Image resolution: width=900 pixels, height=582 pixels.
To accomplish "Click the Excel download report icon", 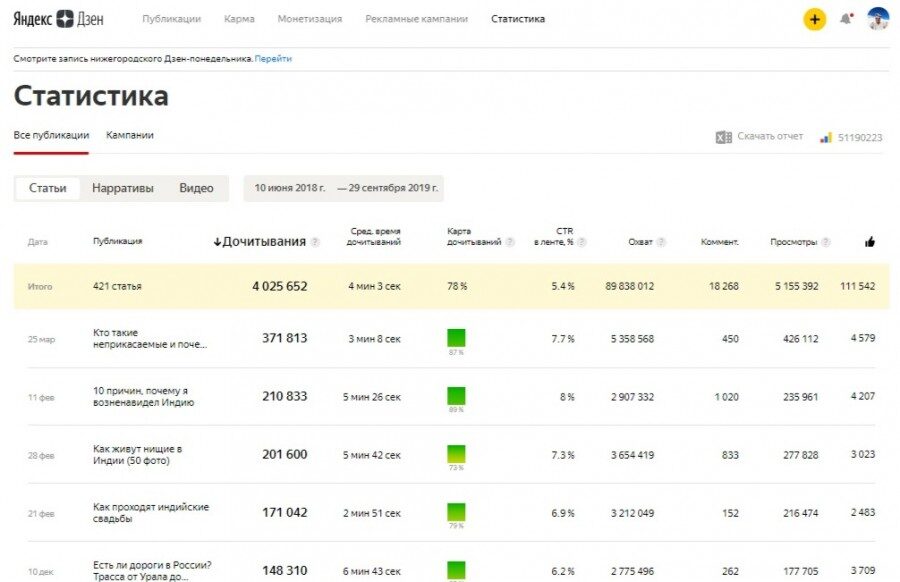I will [x=723, y=137].
